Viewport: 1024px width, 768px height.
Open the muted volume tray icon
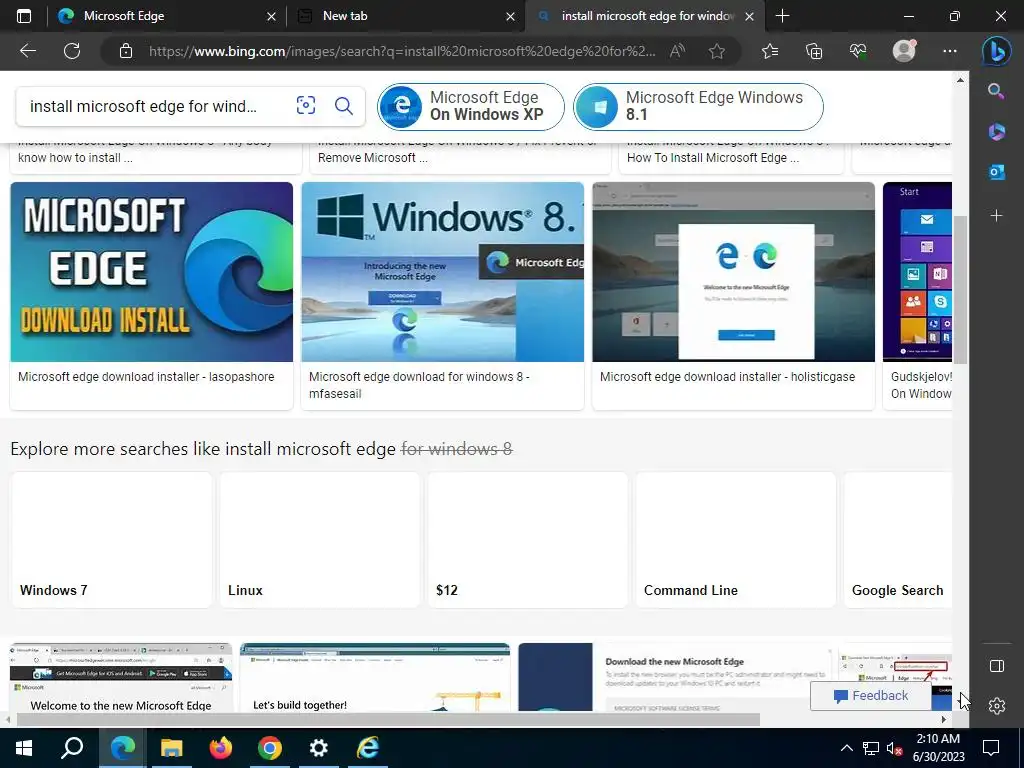click(x=894, y=748)
